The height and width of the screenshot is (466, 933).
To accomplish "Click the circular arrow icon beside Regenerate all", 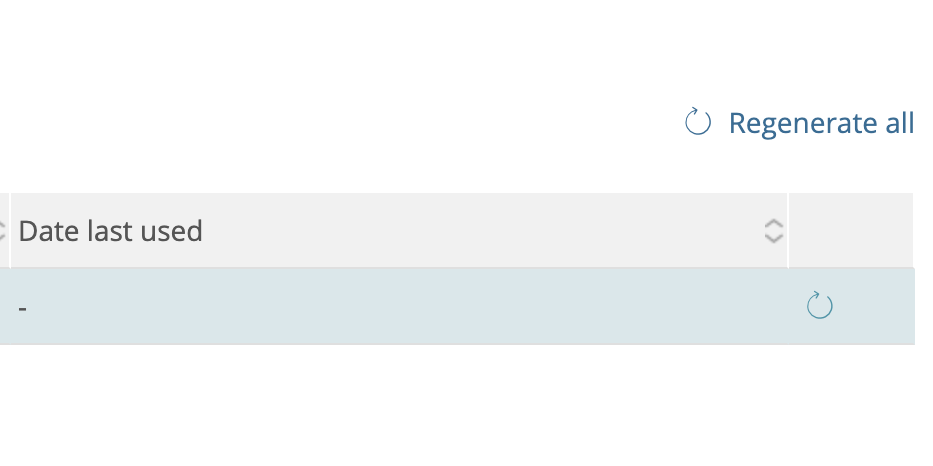I will [x=697, y=121].
